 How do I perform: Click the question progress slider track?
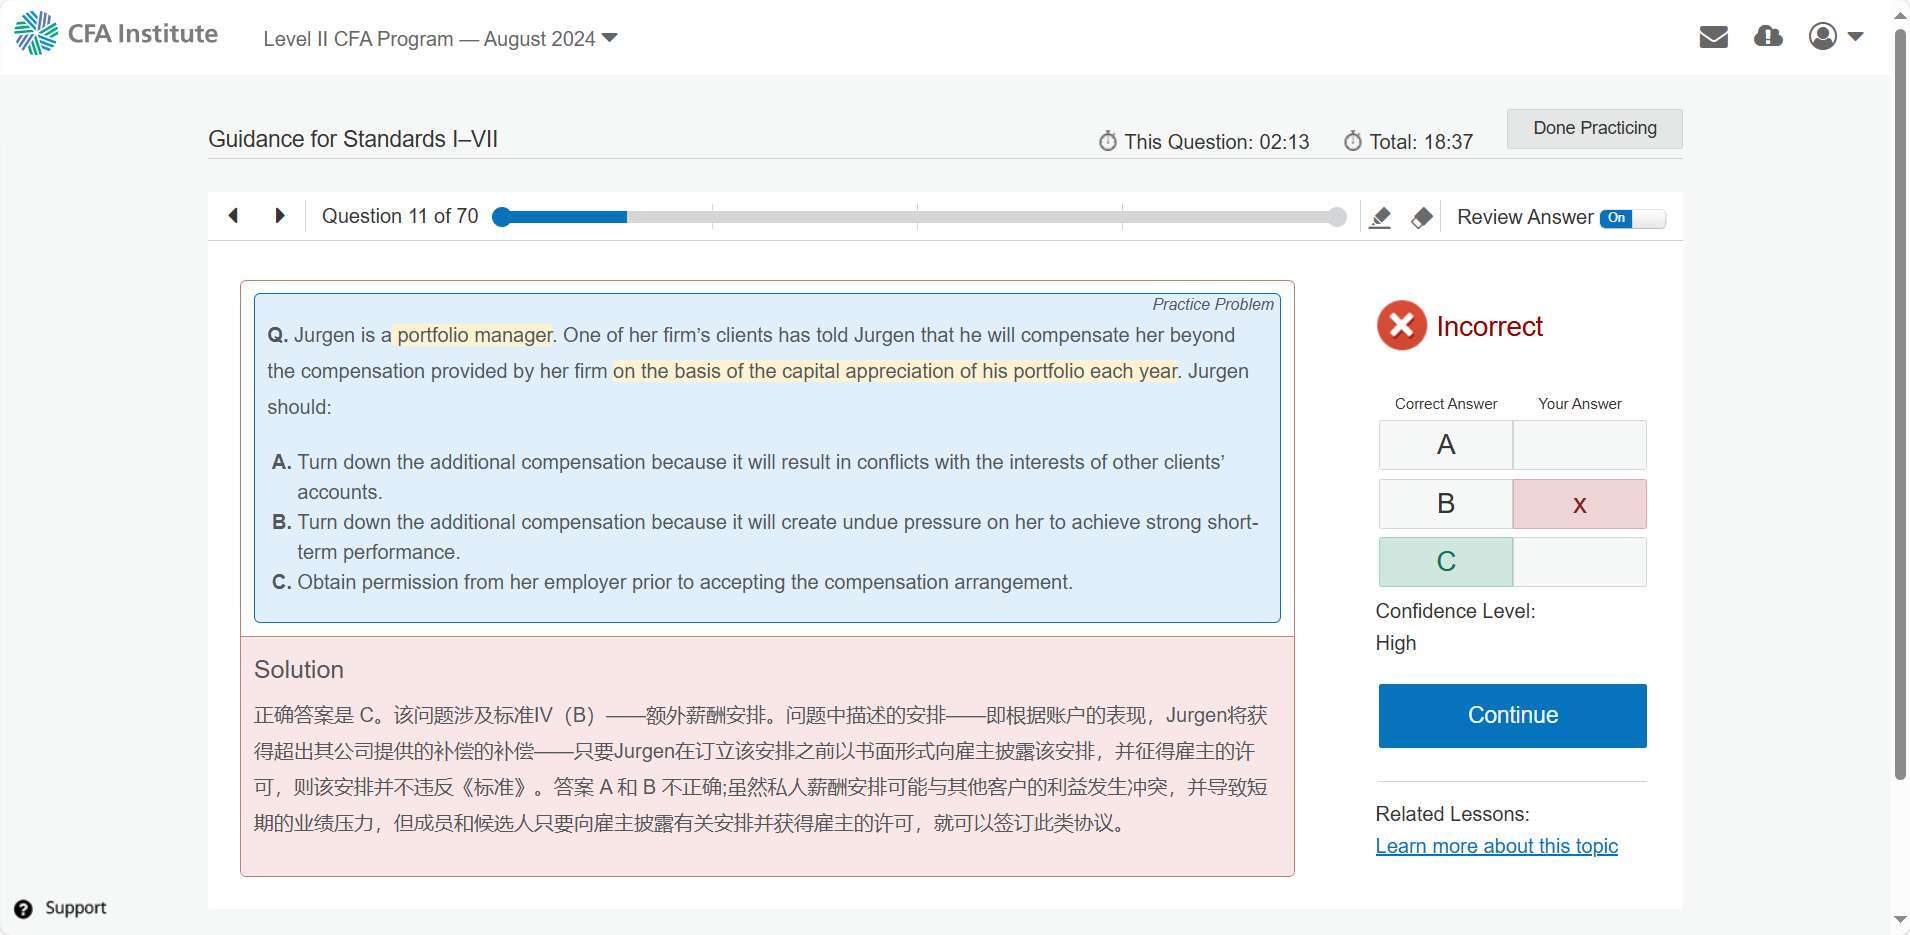[x=920, y=217]
